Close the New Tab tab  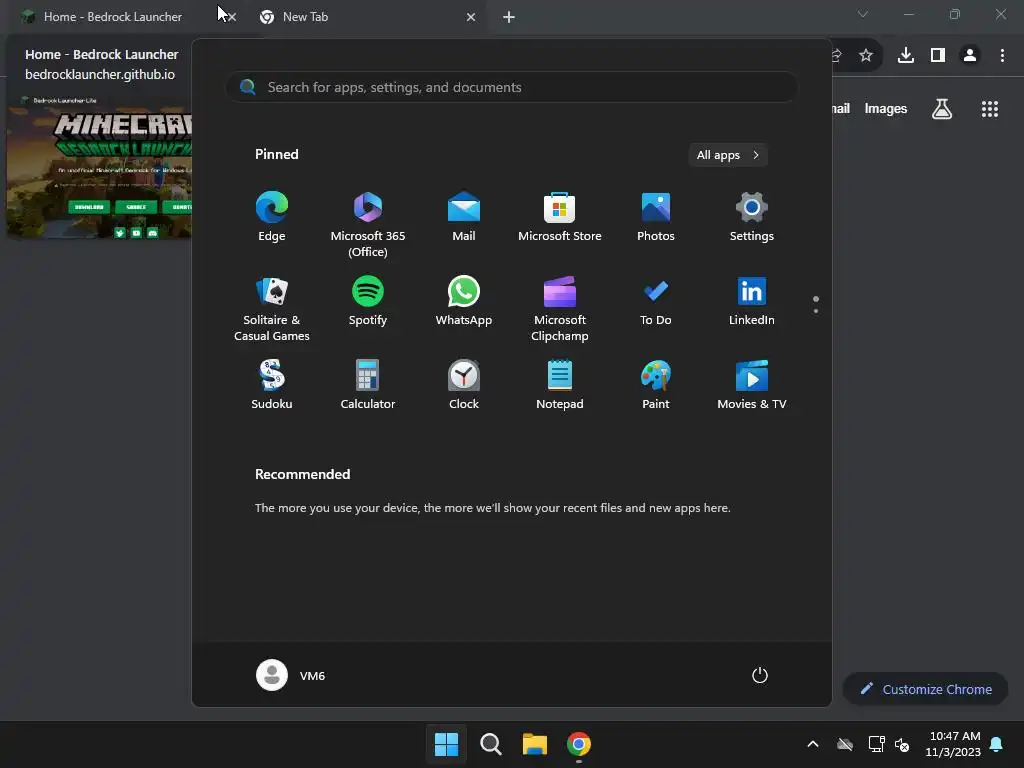click(471, 17)
